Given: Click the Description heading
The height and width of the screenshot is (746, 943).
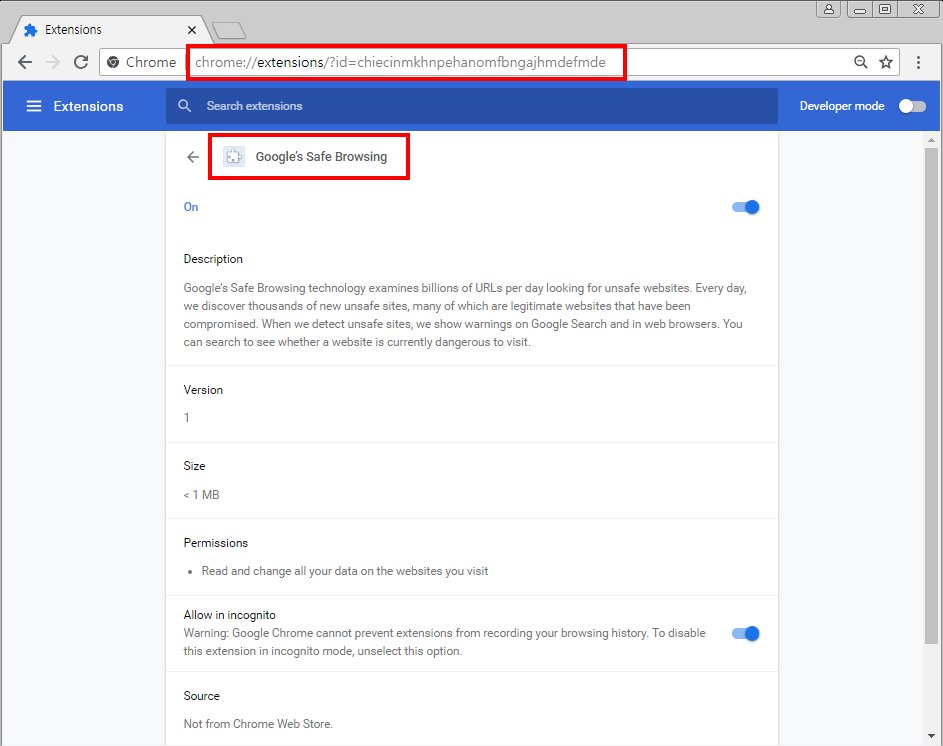Looking at the screenshot, I should click(x=213, y=259).
